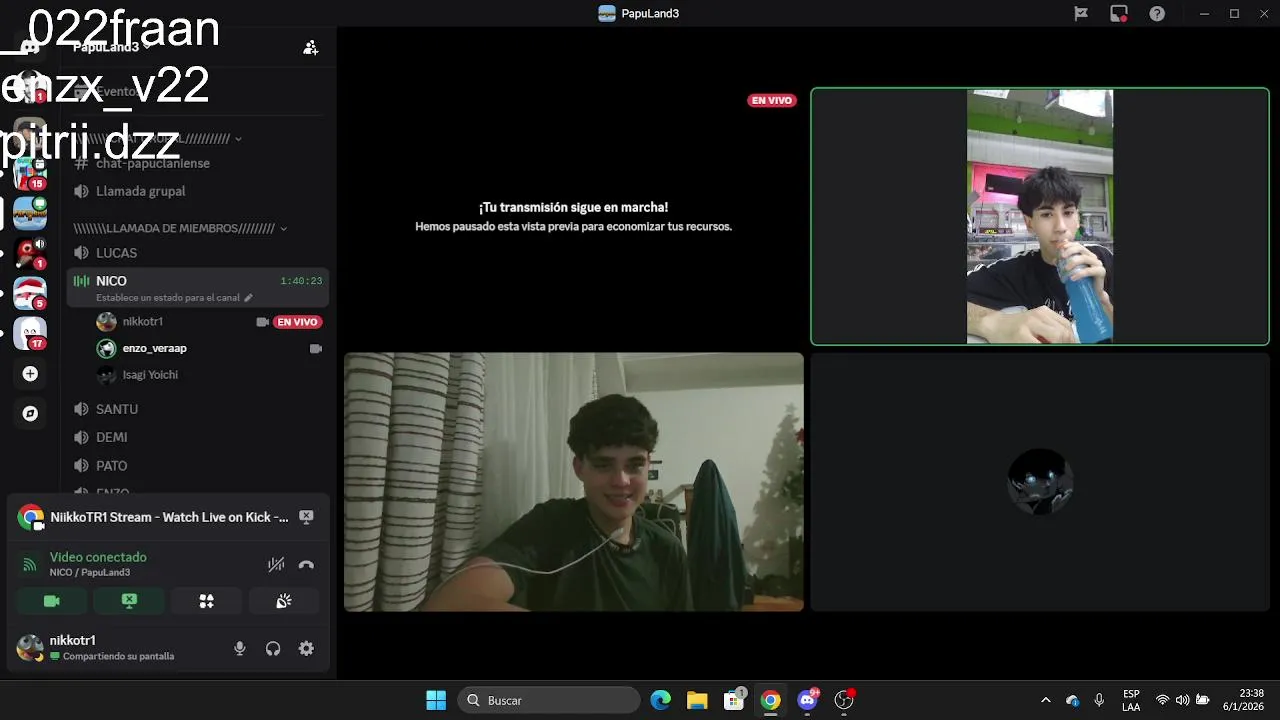Focus the Isagi Yoichi avatar tile
This screenshot has width=1280, height=720.
1040,481
